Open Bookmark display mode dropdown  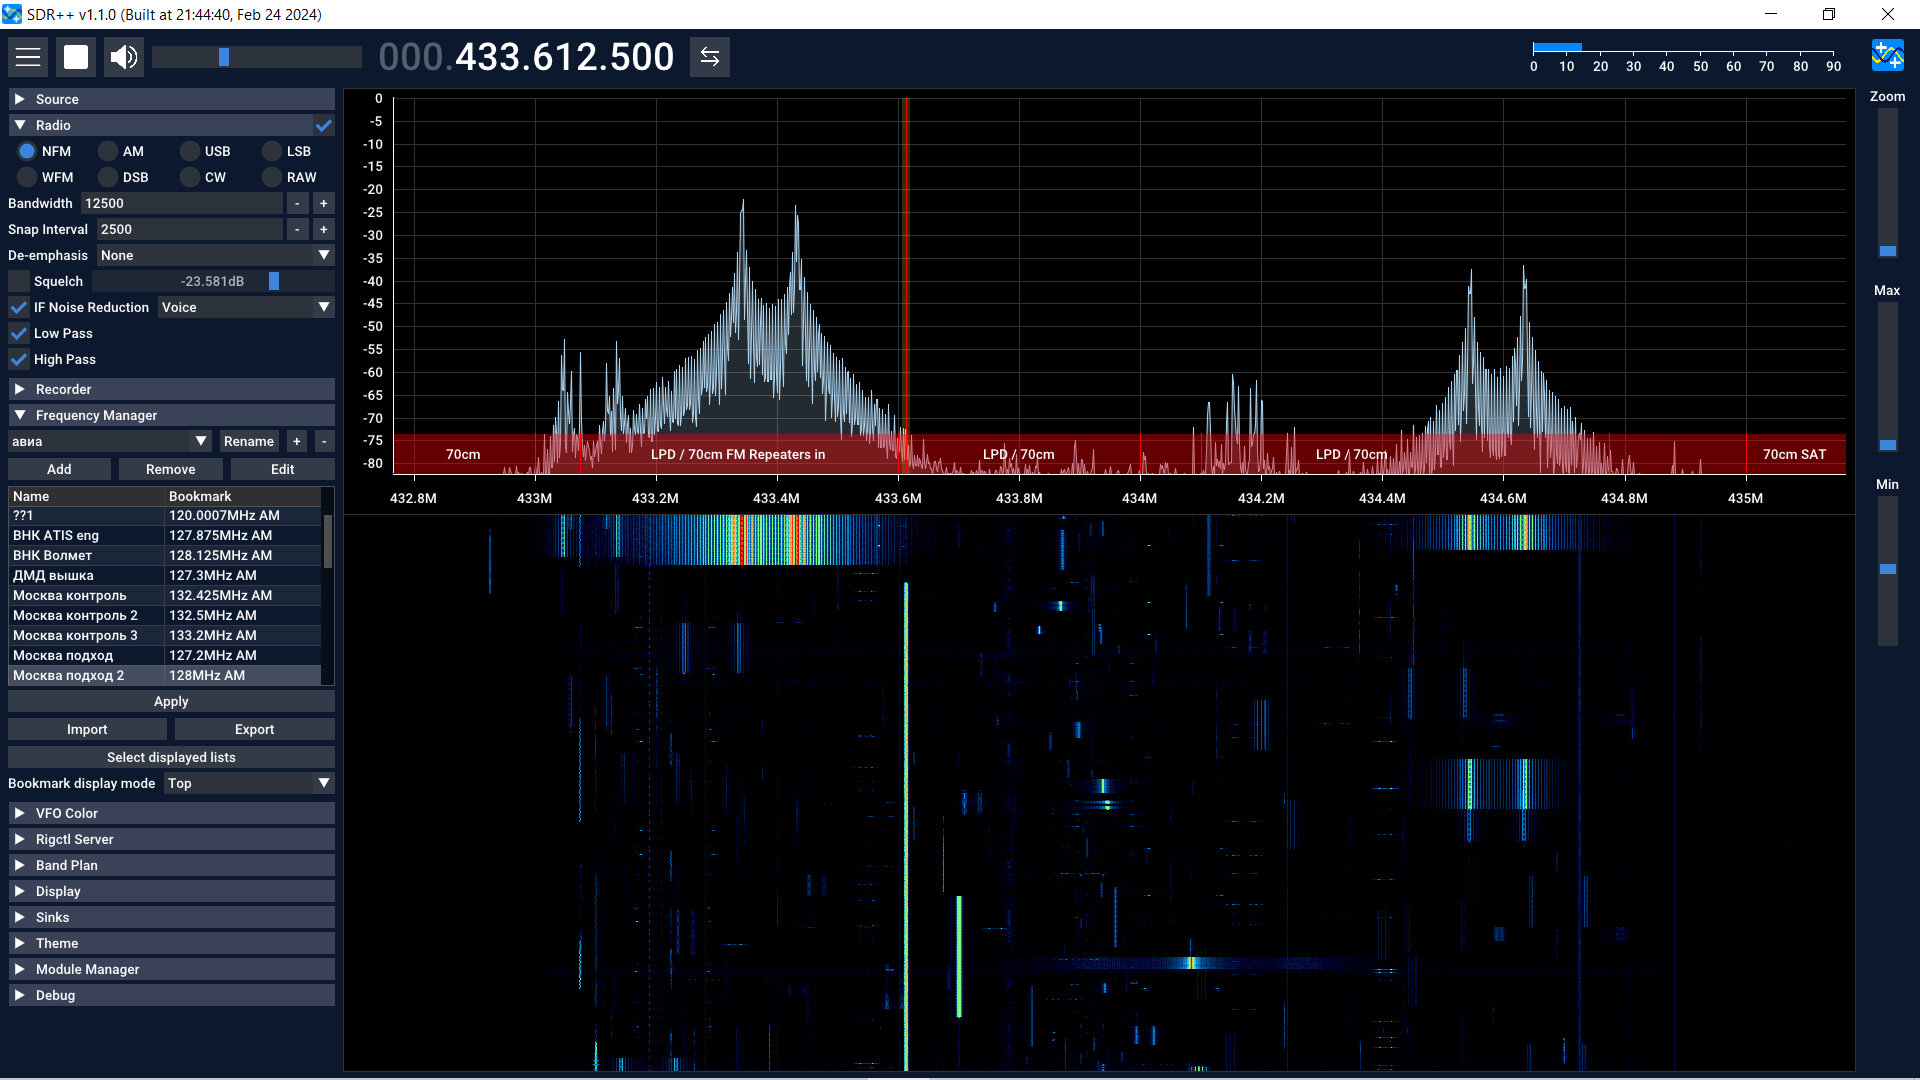click(x=248, y=783)
